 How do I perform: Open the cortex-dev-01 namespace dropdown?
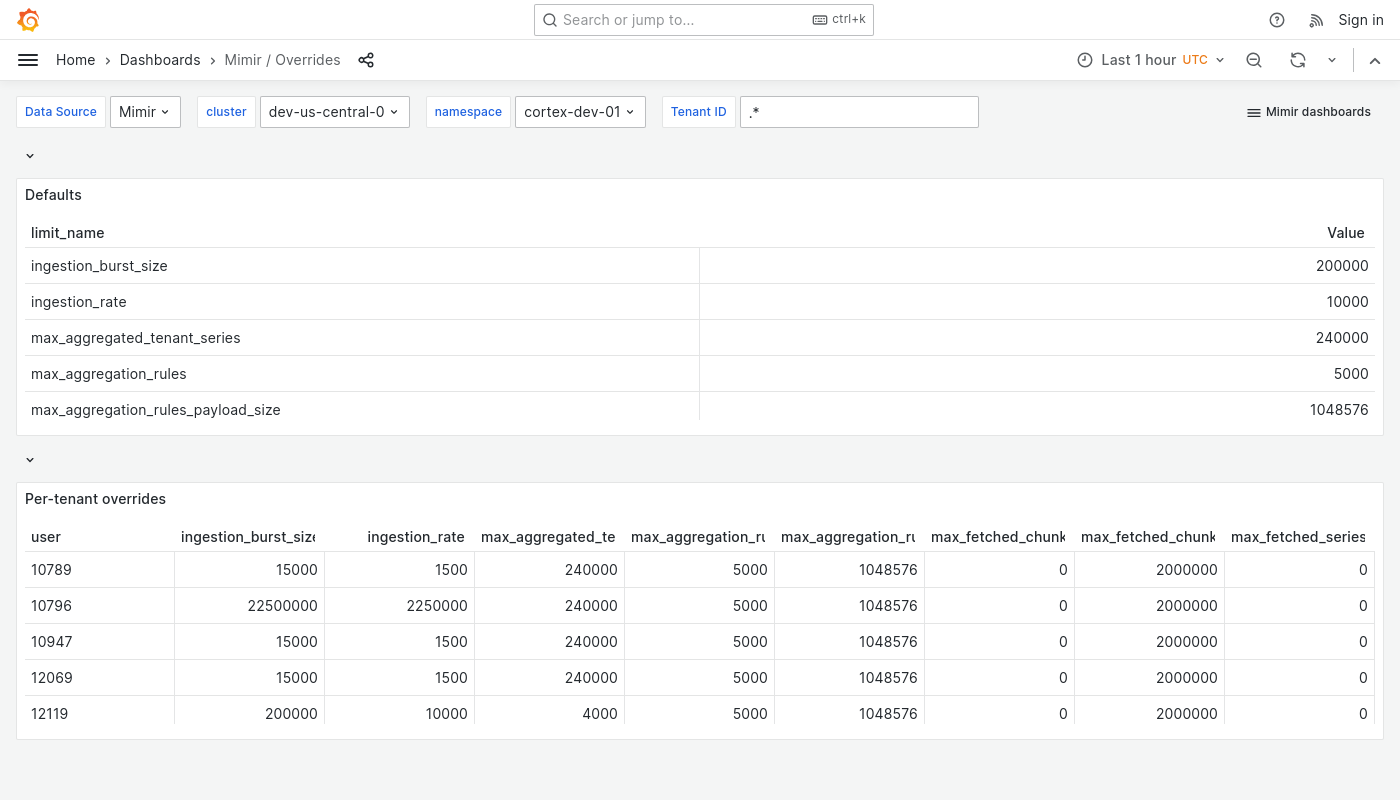click(x=580, y=112)
